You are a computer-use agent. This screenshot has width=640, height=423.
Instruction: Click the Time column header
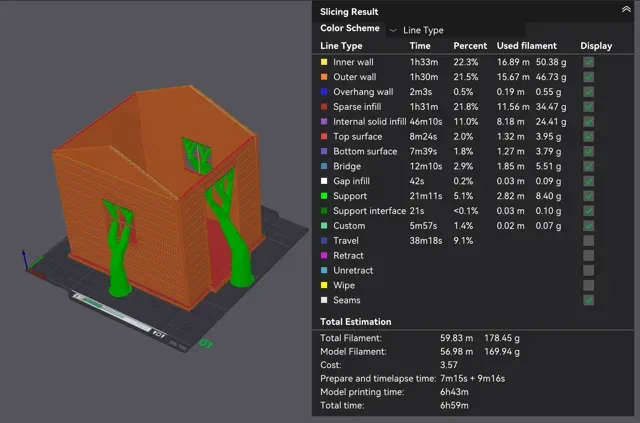coord(420,46)
